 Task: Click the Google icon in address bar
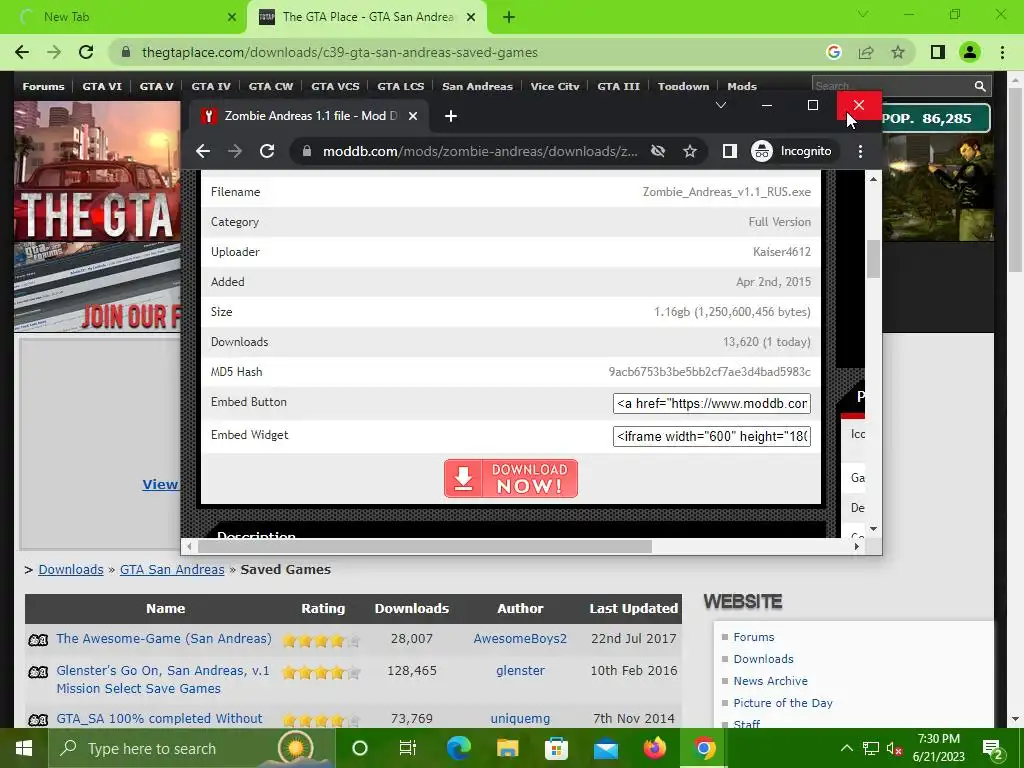(x=833, y=52)
